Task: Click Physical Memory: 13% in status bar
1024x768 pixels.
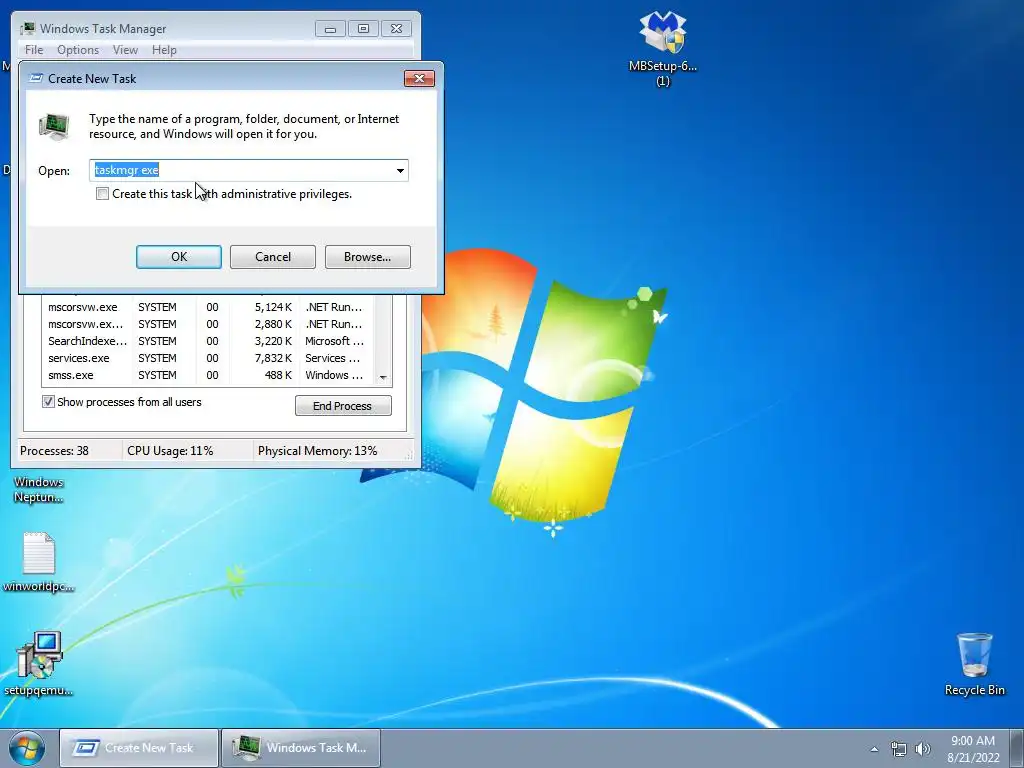Action: (317, 451)
